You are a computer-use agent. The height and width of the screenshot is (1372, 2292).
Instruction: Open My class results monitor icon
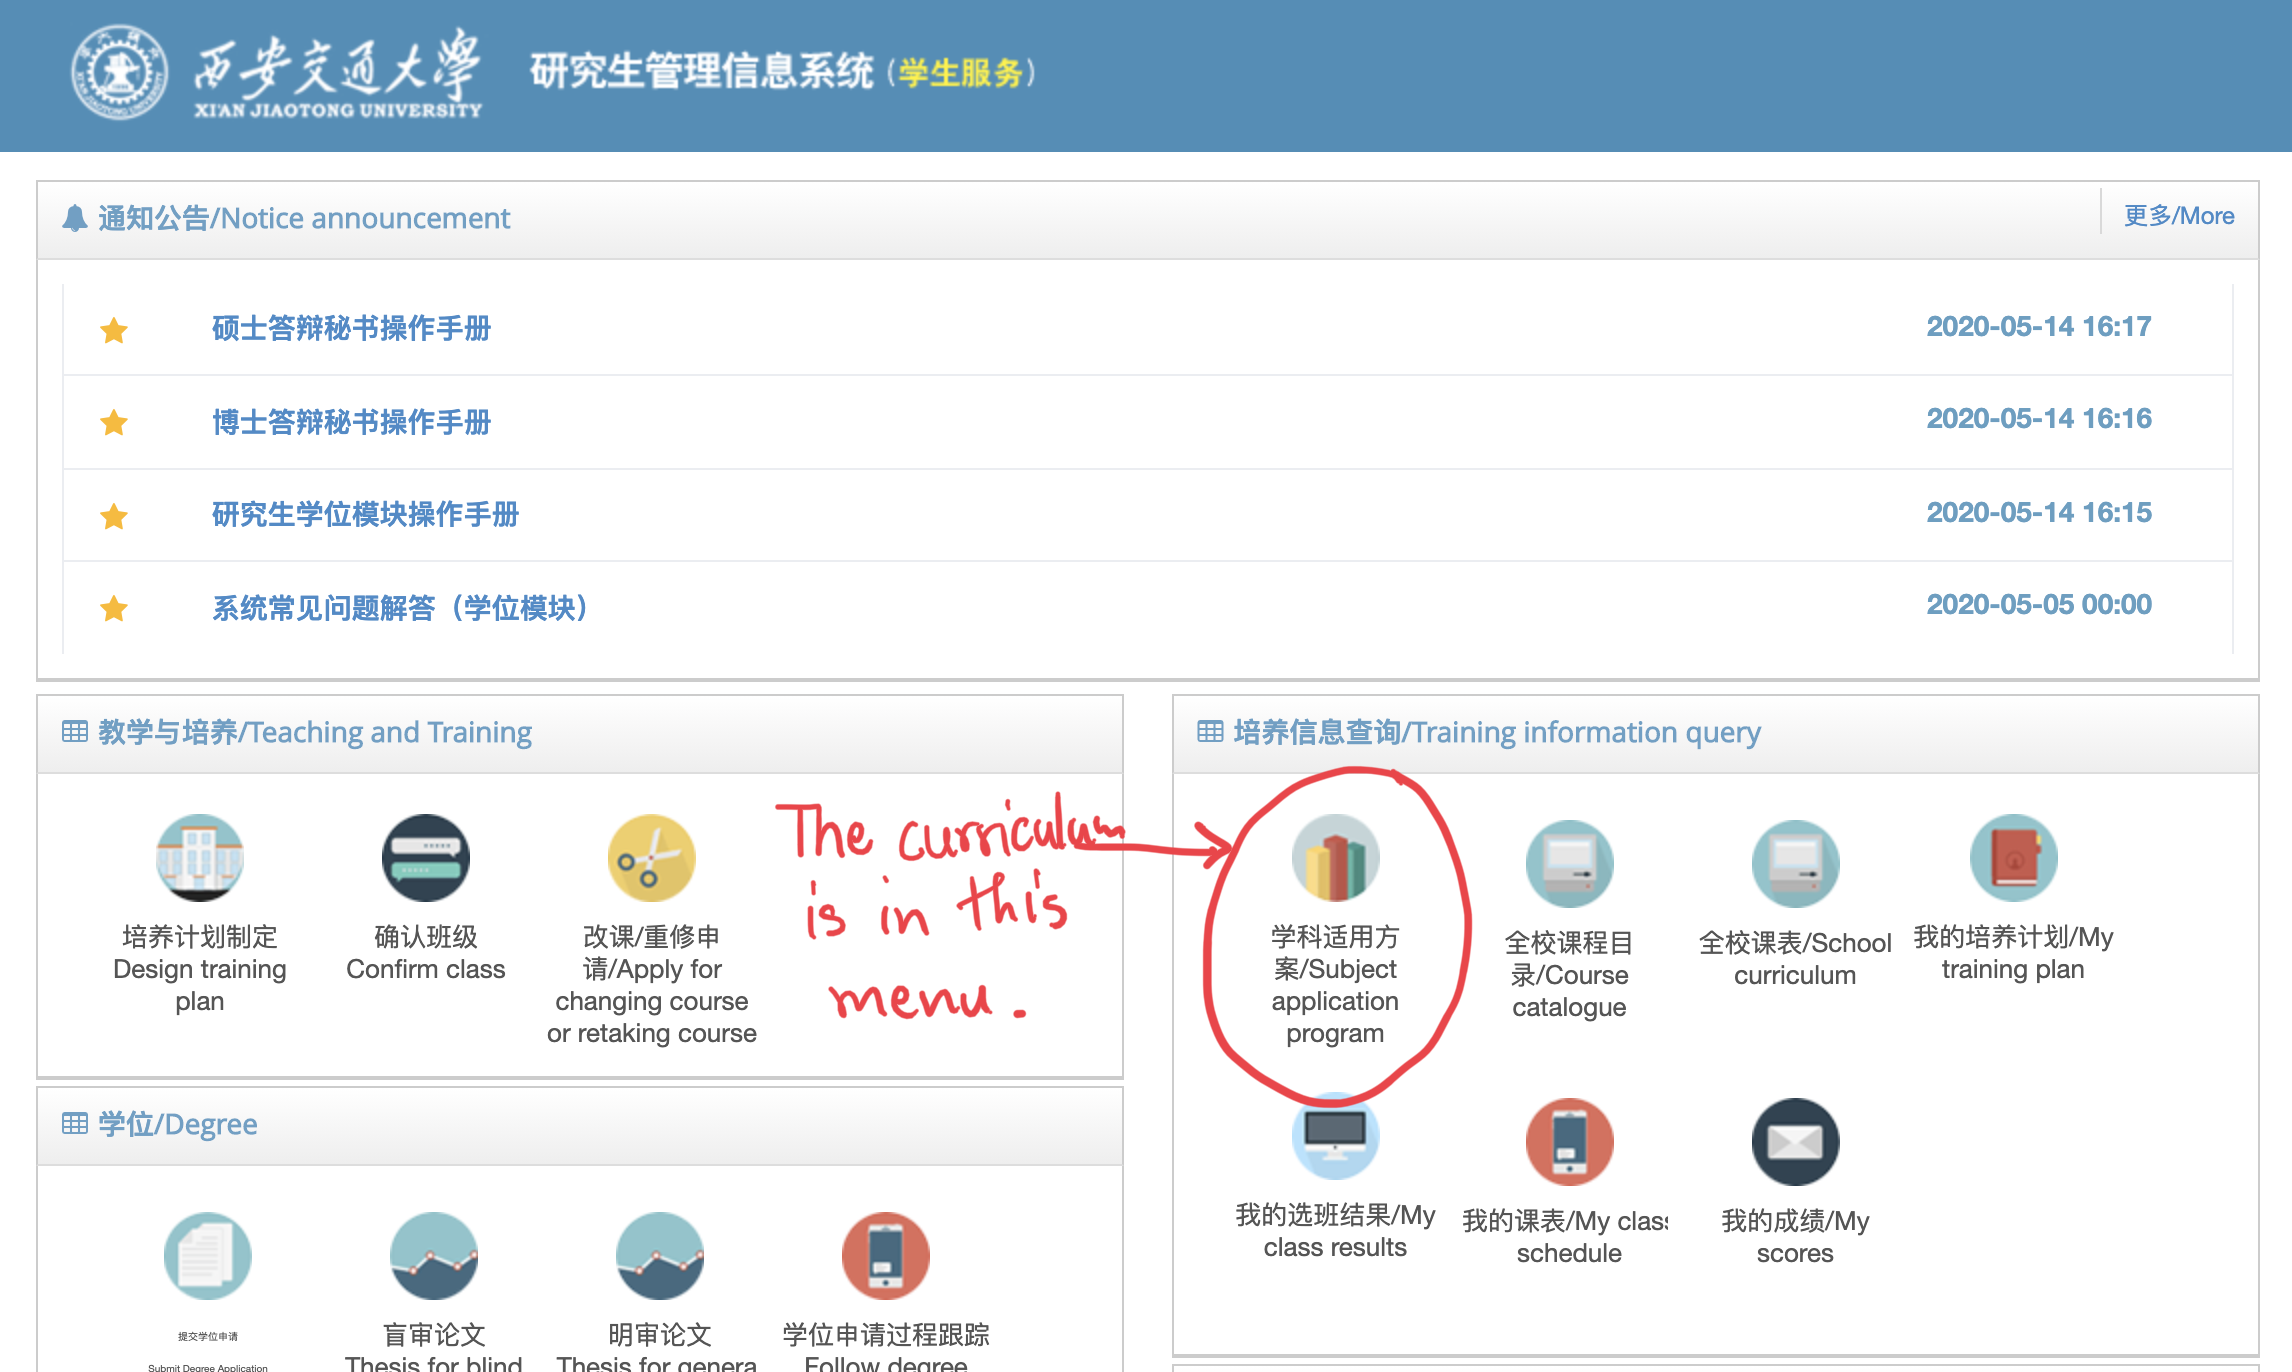(1335, 1136)
